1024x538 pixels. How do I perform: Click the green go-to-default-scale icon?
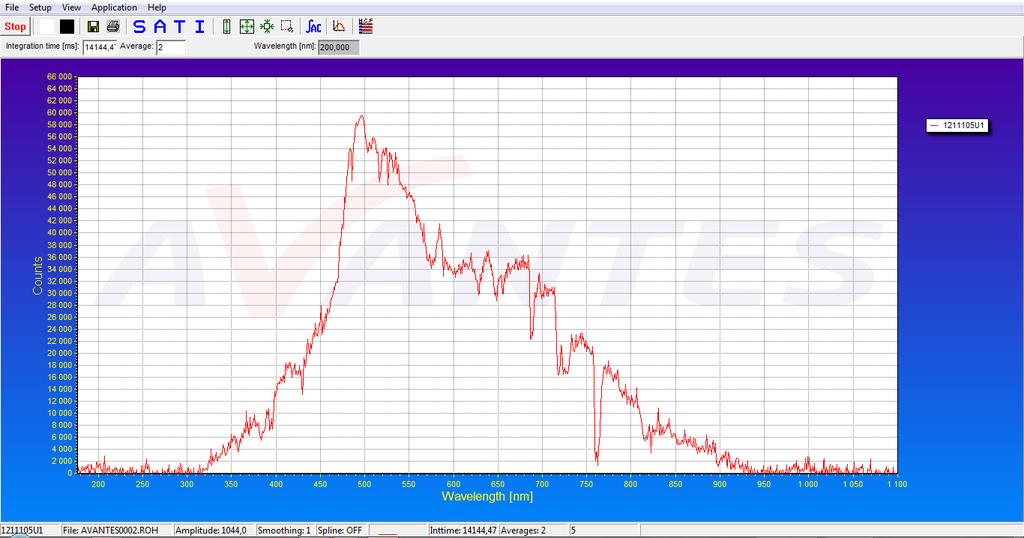(x=266, y=27)
